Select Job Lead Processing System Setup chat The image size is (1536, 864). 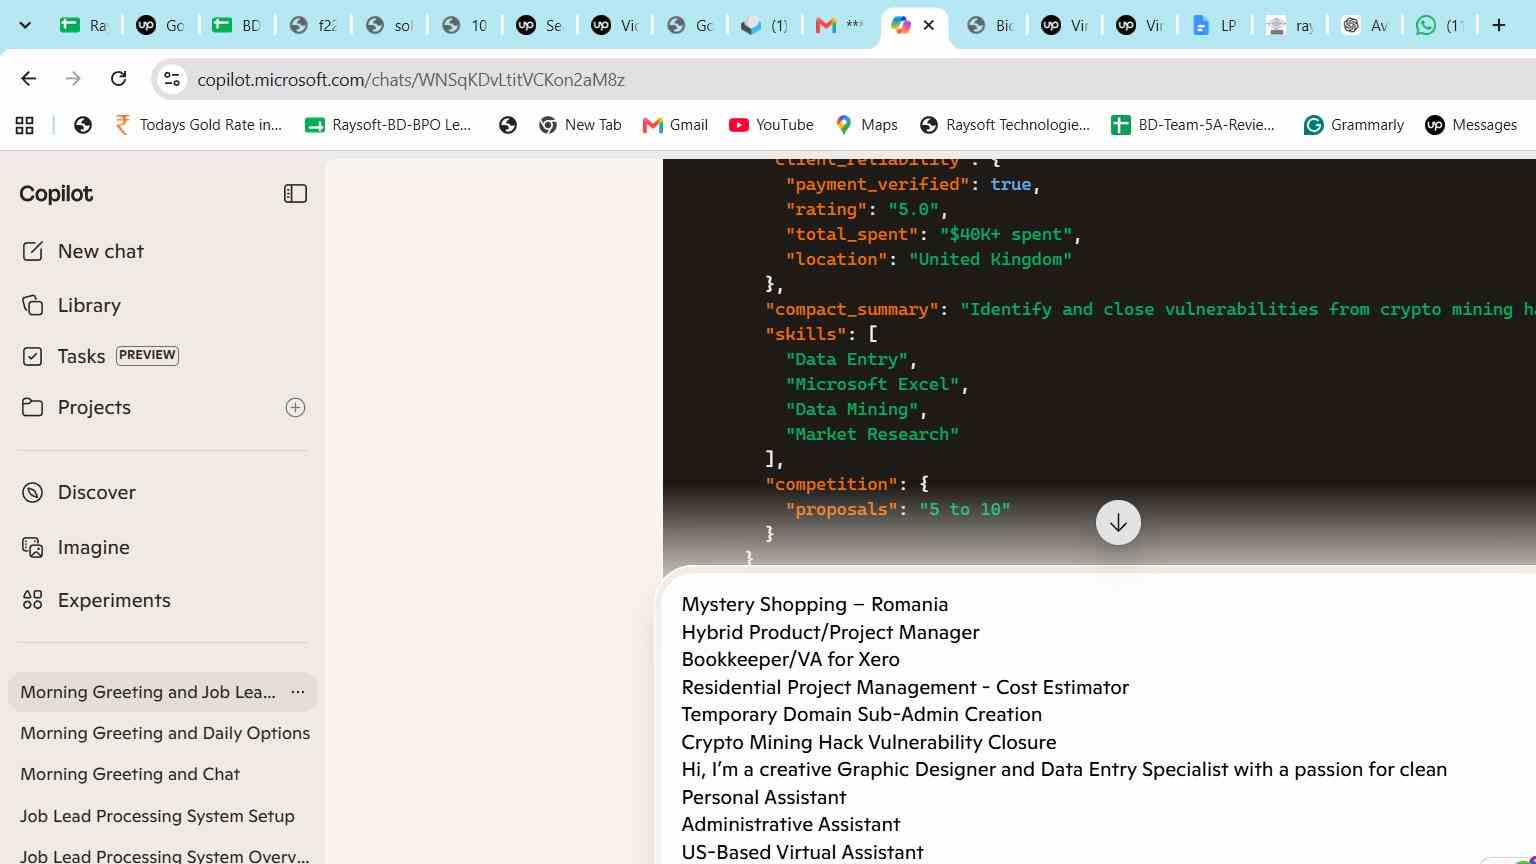(157, 816)
